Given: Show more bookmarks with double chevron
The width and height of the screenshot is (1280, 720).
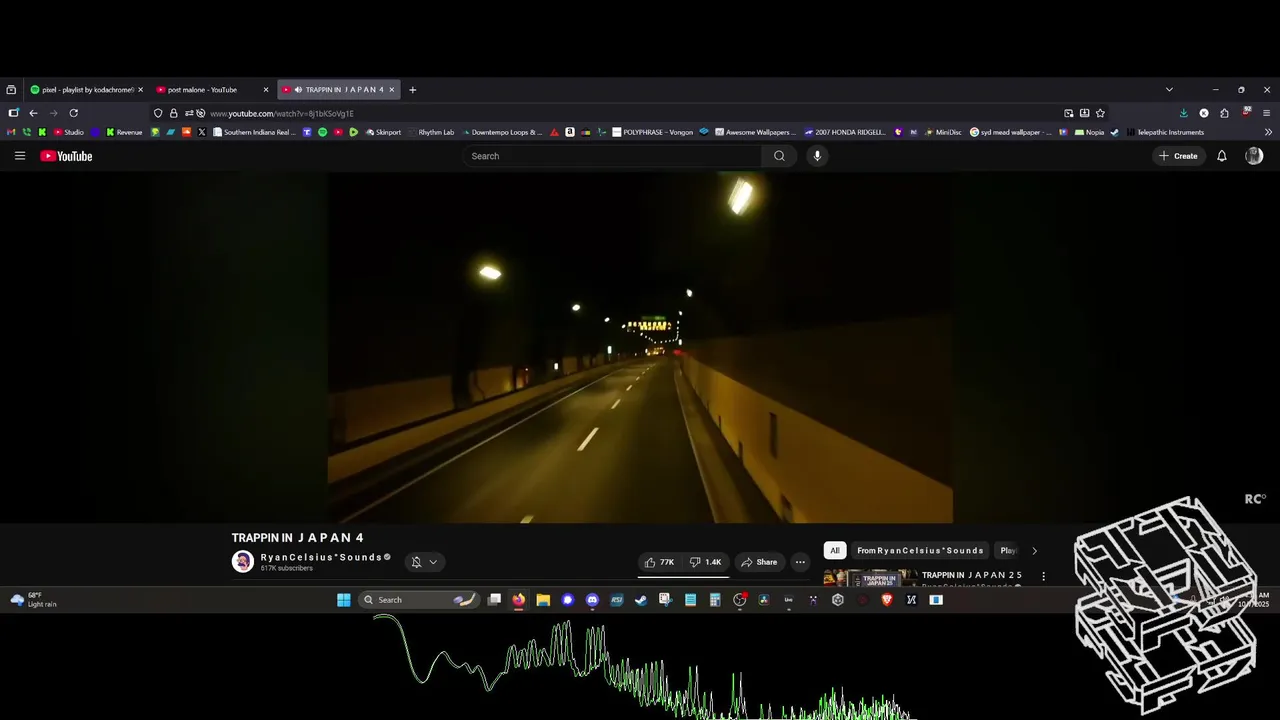Looking at the screenshot, I should (1269, 132).
